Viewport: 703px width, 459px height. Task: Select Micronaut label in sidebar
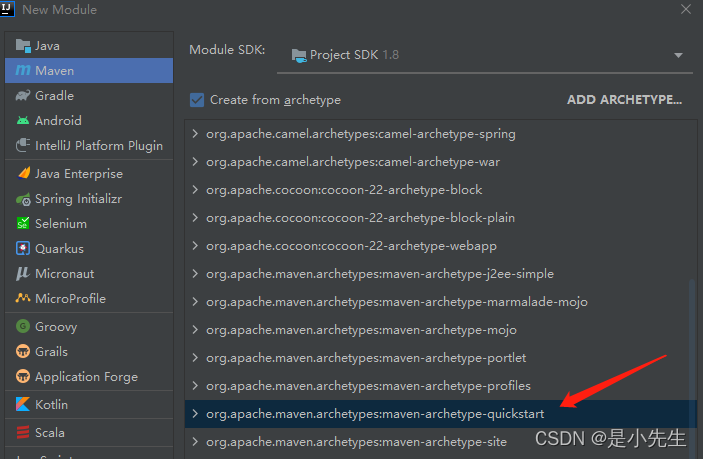65,274
